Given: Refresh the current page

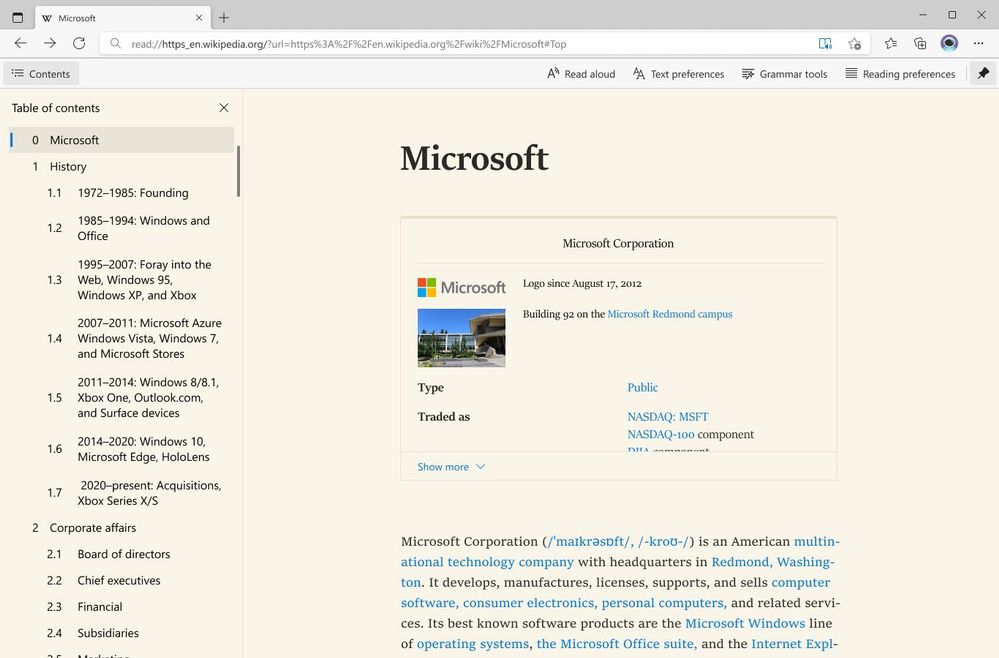Looking at the screenshot, I should click(79, 43).
